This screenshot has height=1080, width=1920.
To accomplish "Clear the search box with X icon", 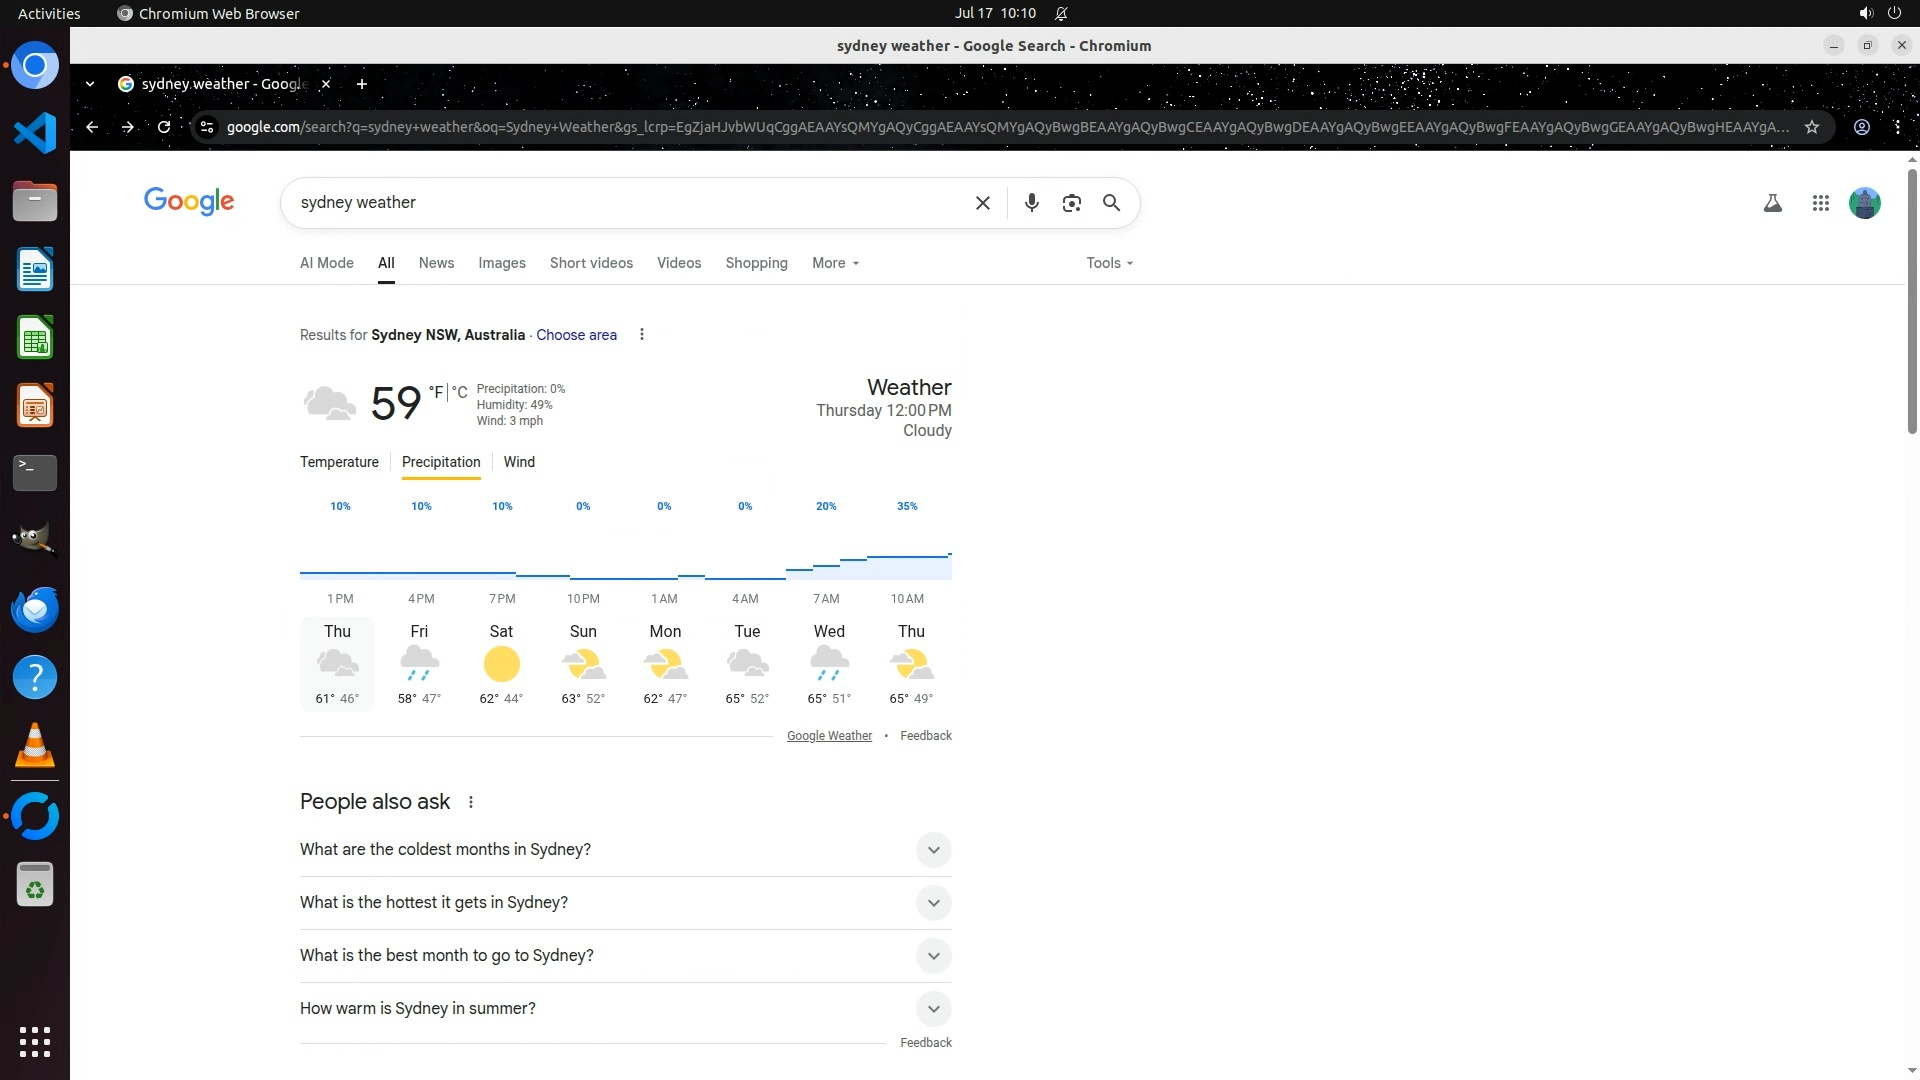I will (982, 203).
